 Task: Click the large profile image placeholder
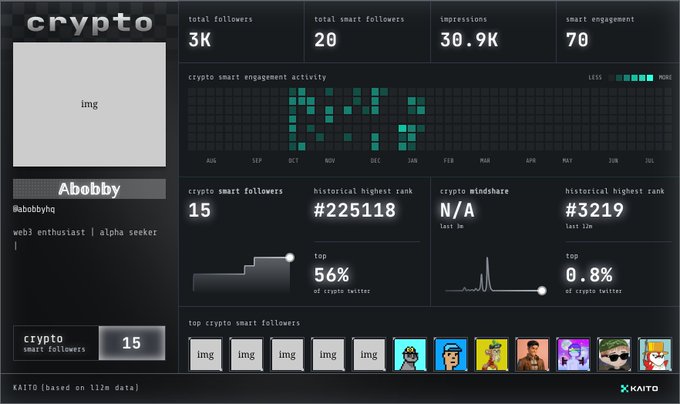click(89, 104)
